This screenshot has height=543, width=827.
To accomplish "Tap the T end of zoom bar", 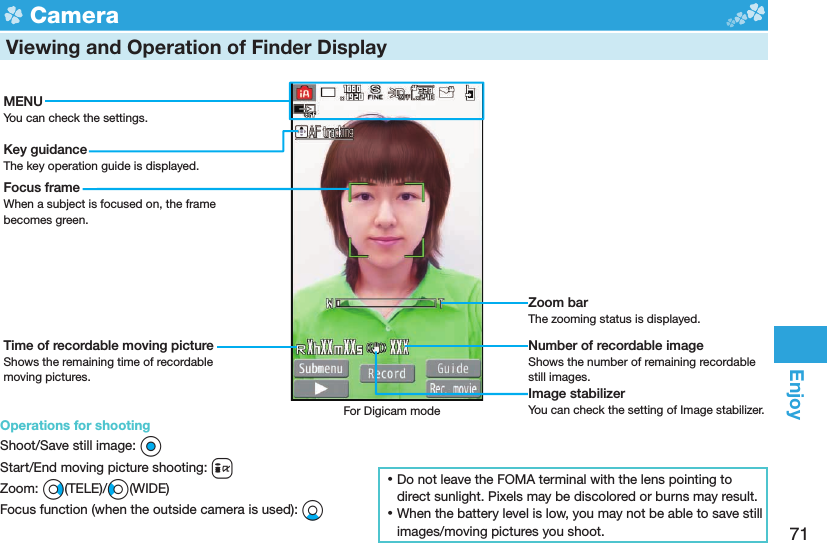I will pos(441,303).
